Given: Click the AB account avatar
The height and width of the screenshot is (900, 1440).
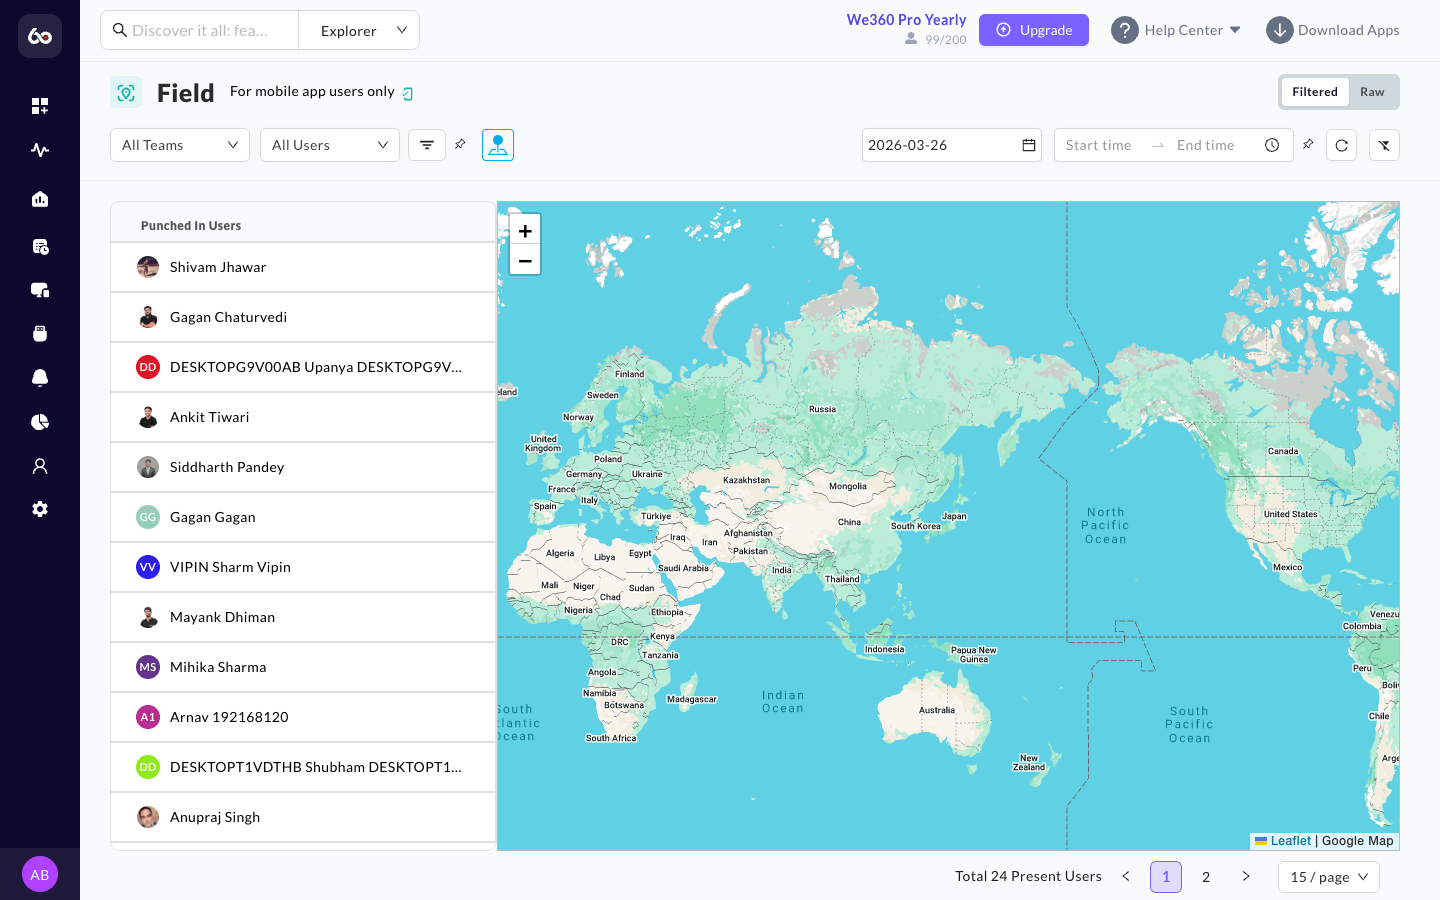Looking at the screenshot, I should [x=40, y=874].
